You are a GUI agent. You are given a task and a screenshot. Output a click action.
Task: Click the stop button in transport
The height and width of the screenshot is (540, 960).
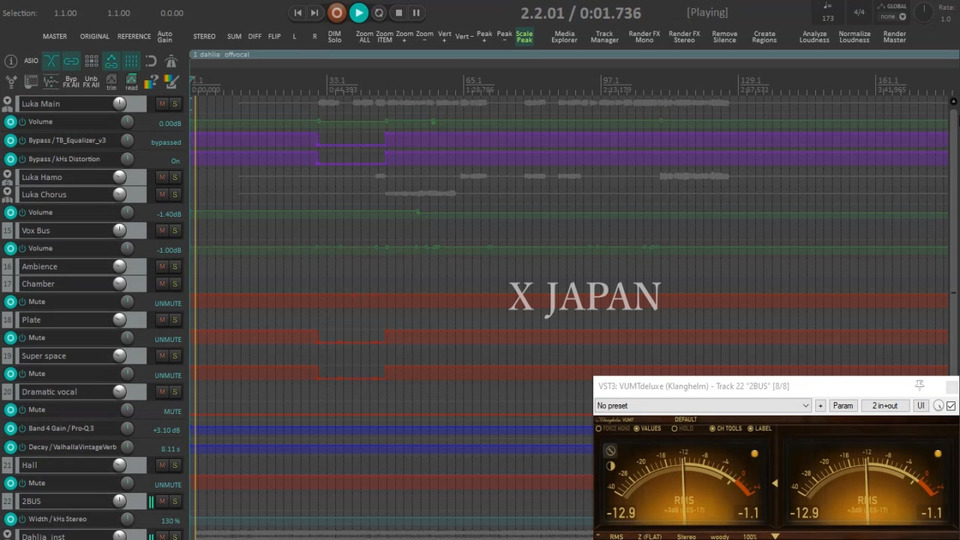399,13
